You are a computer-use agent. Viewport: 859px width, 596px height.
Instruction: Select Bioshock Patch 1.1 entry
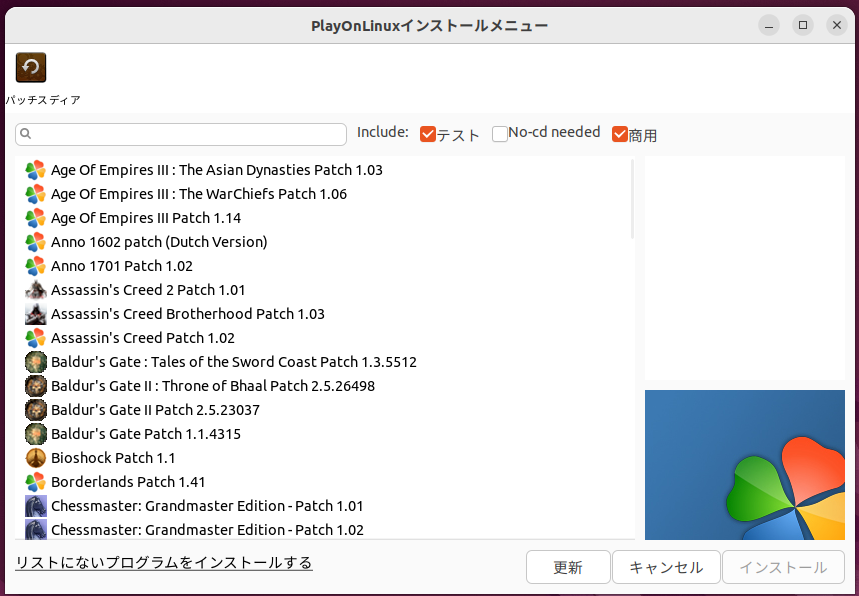(113, 458)
